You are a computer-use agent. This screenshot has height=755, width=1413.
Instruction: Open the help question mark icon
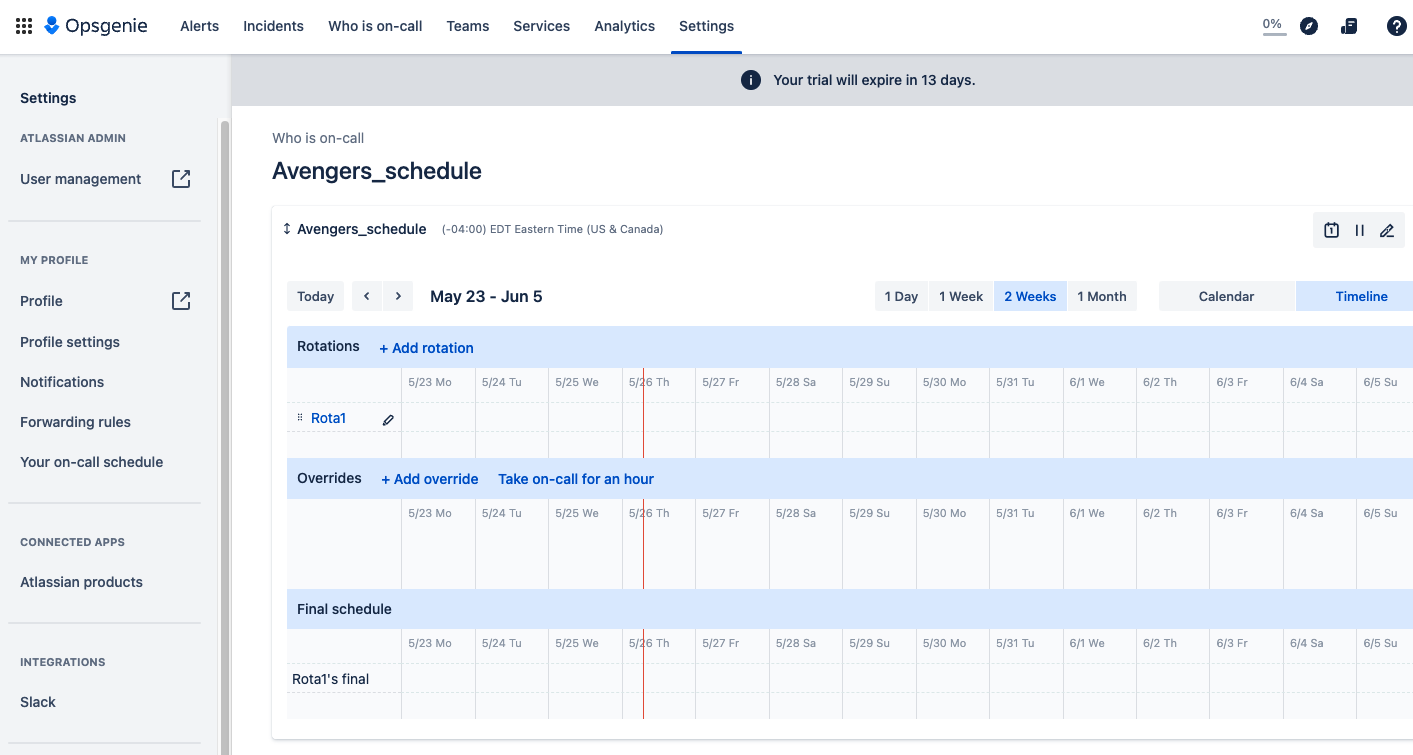tap(1396, 26)
